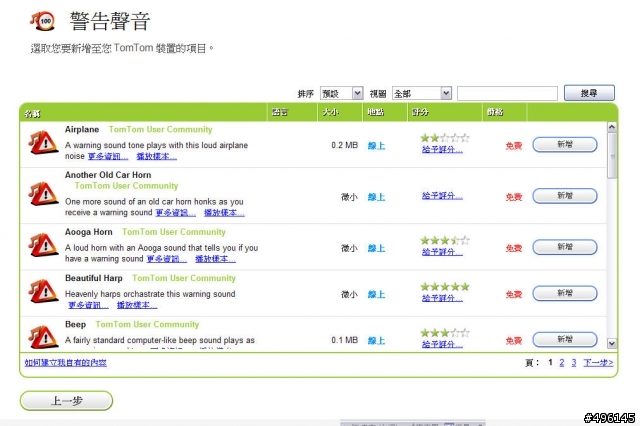Play sample 播放樣本 for Airplane
This screenshot has width=640, height=426.
pos(156,156)
